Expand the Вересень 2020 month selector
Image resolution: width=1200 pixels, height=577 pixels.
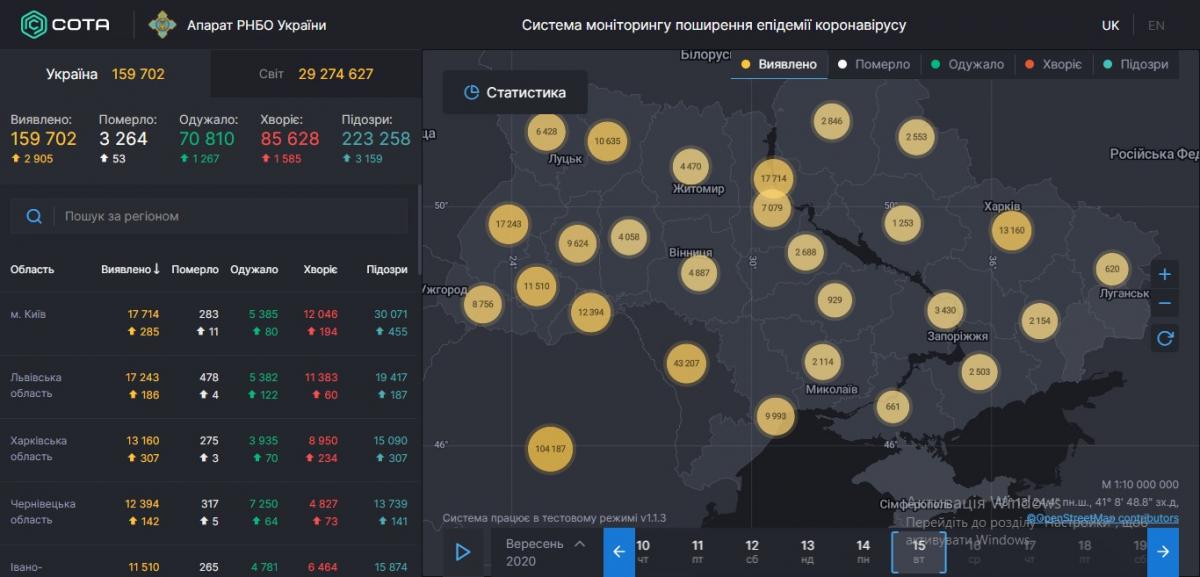pos(546,551)
